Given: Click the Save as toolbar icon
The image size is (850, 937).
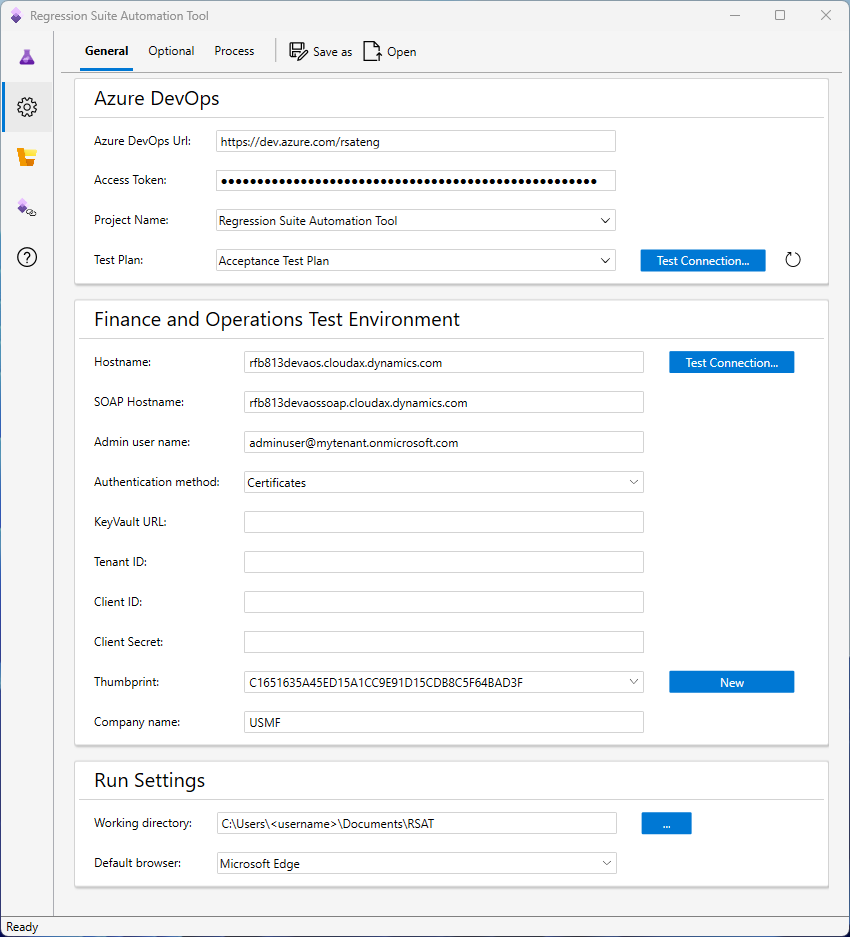Looking at the screenshot, I should click(x=299, y=52).
